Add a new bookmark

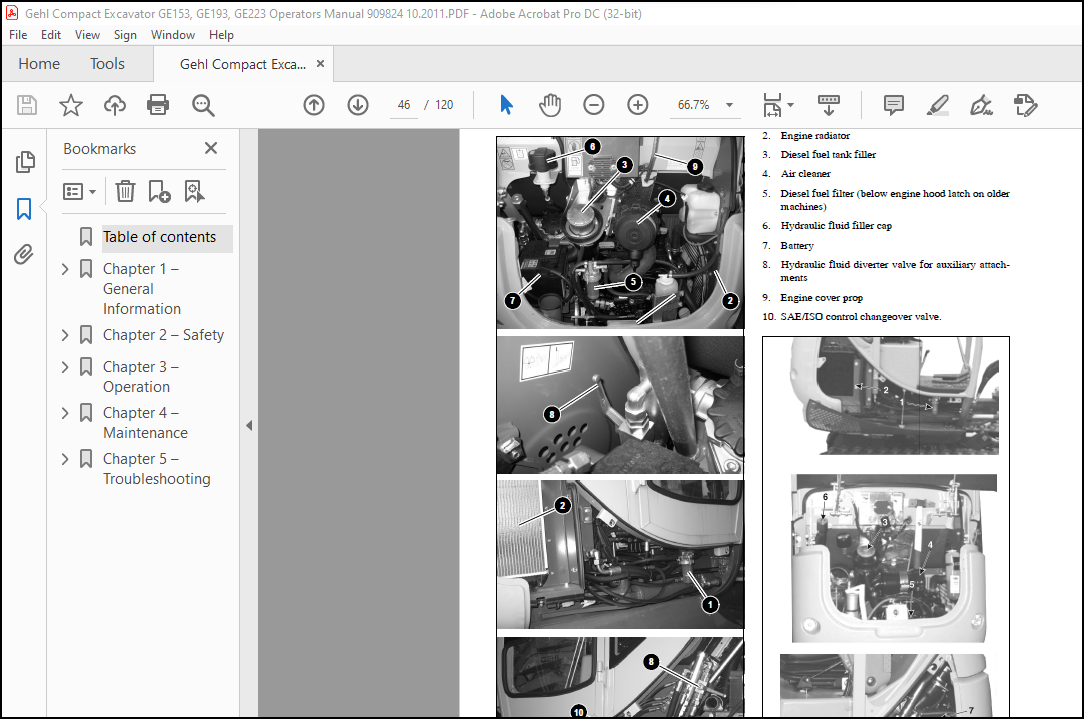click(159, 192)
